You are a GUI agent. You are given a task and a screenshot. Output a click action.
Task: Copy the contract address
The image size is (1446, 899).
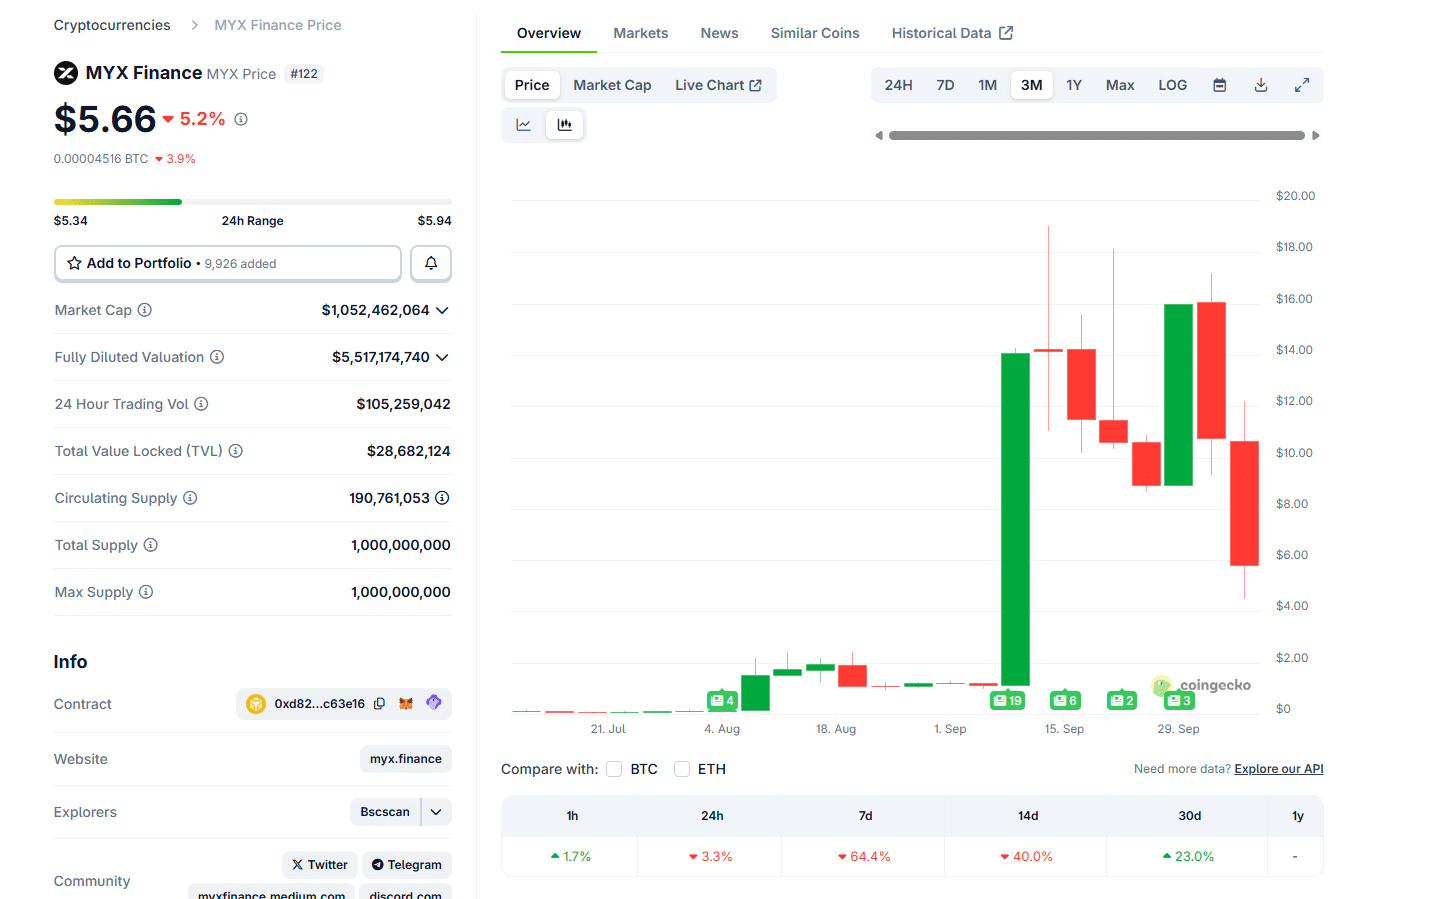coord(380,704)
